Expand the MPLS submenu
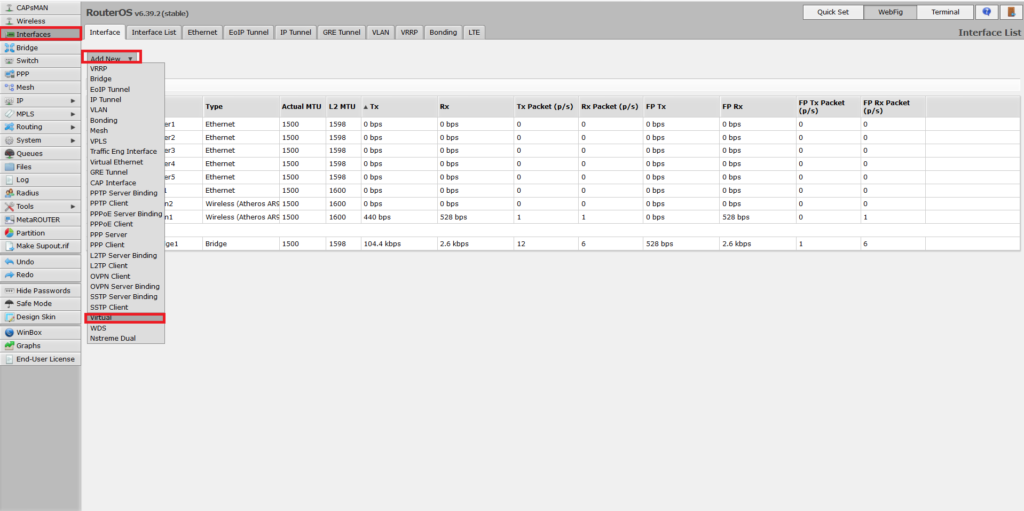1024x511 pixels. point(40,114)
